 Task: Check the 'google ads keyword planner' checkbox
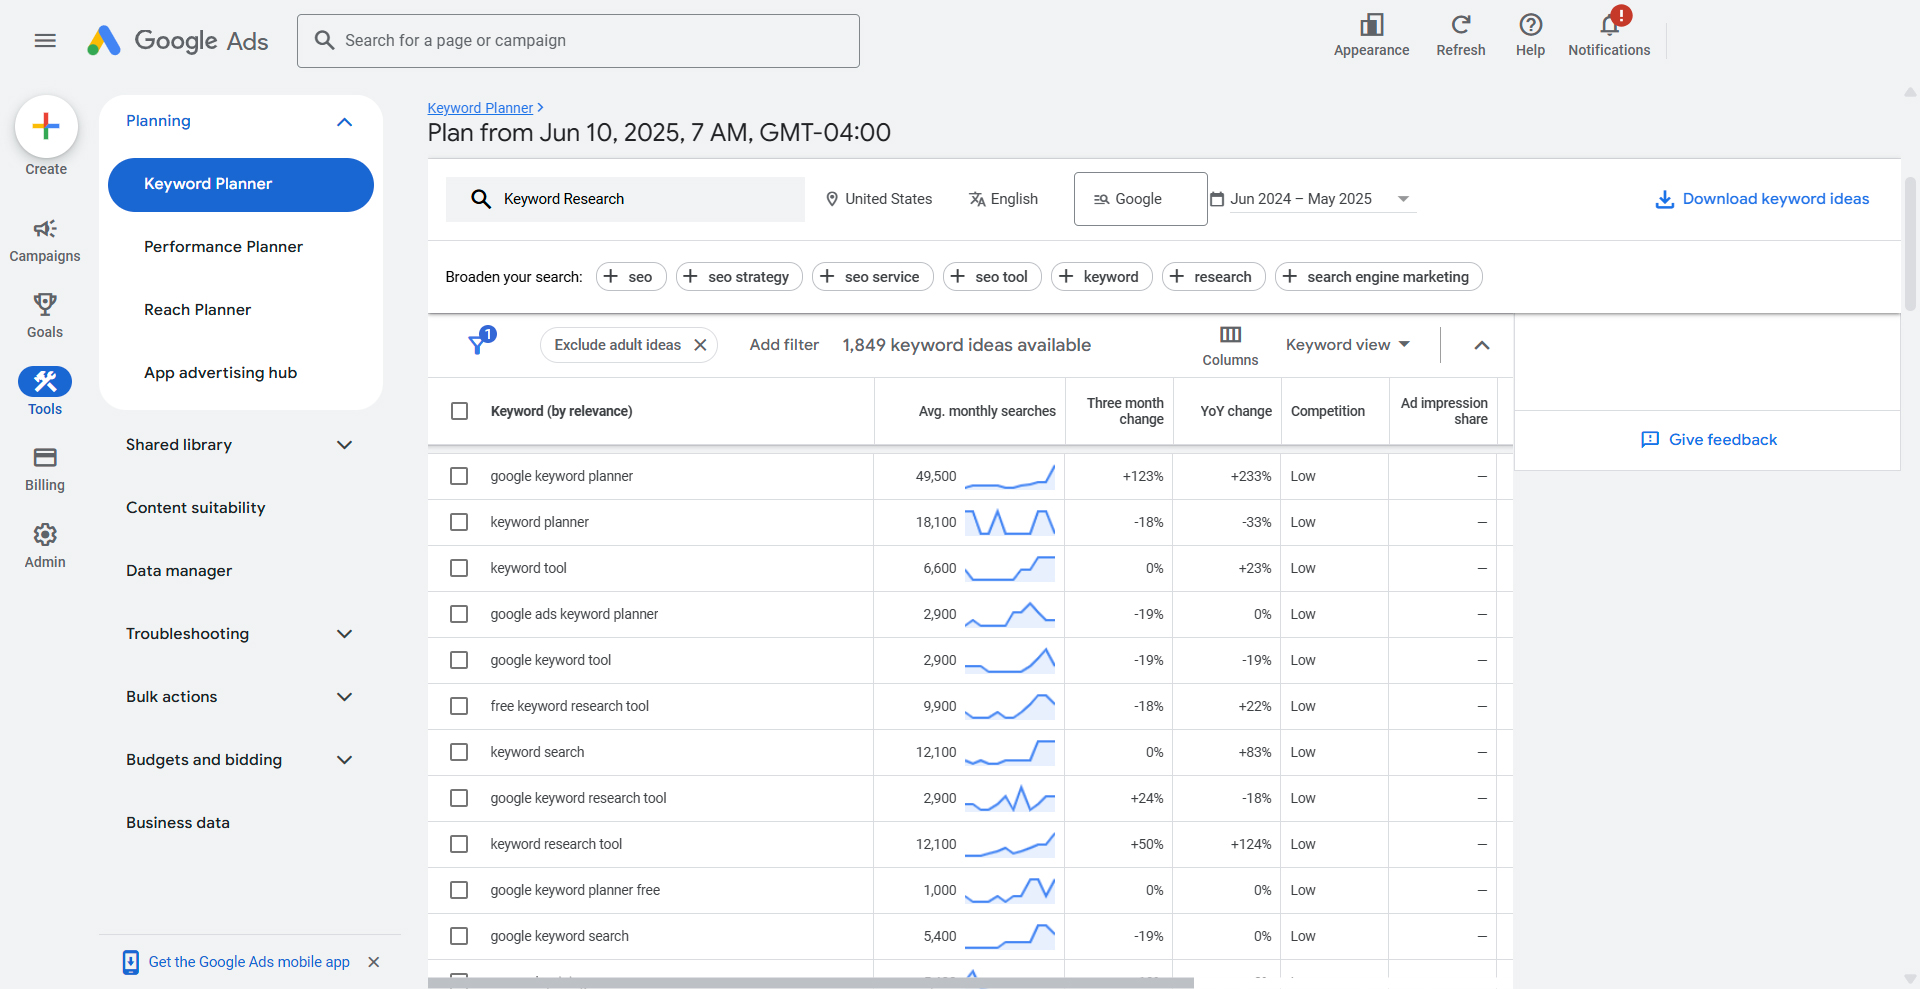(x=459, y=614)
